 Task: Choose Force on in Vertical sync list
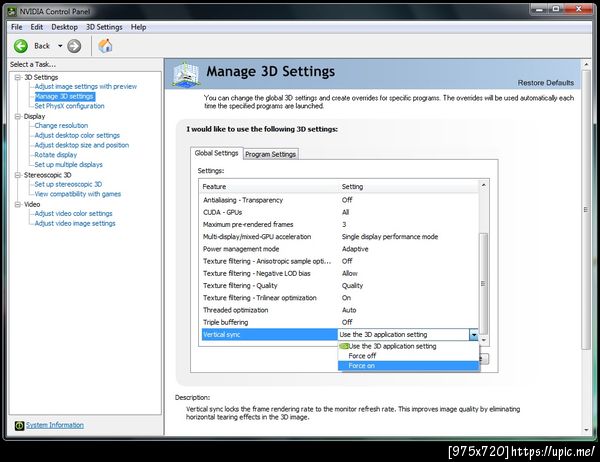point(408,366)
